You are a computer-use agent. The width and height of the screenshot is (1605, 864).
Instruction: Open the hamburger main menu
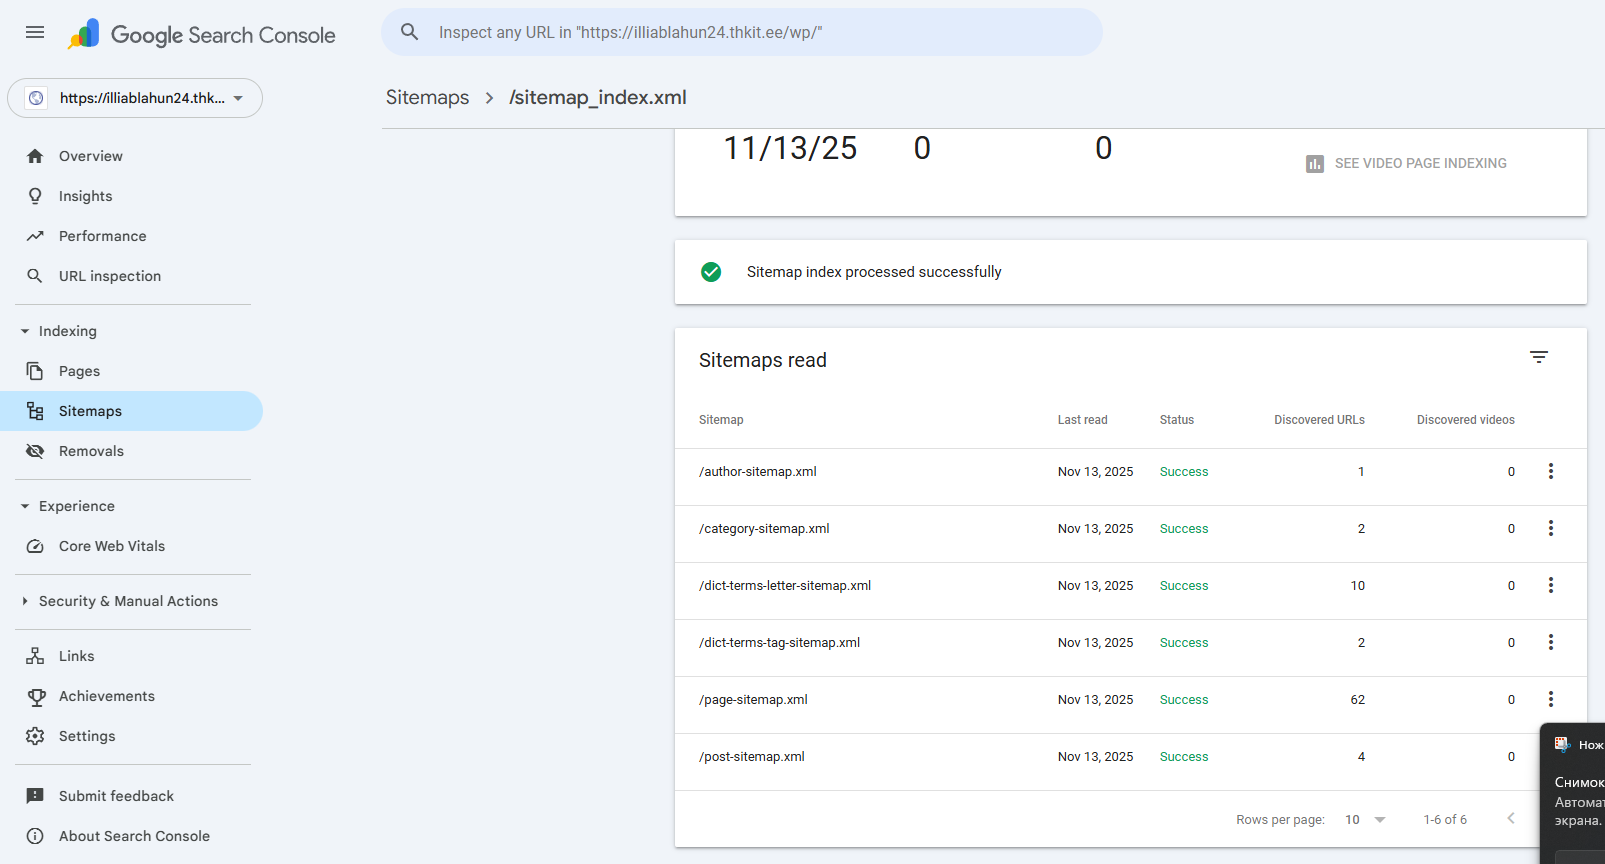(35, 32)
